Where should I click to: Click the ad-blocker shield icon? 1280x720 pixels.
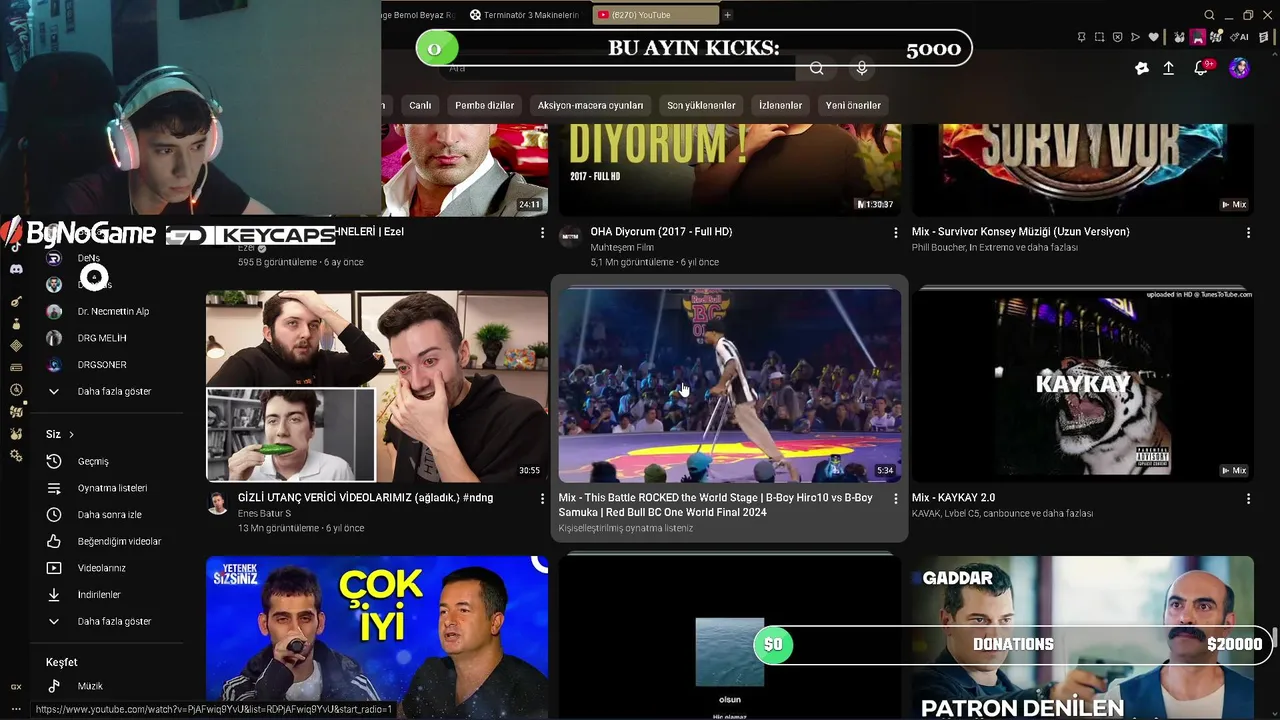tap(1117, 37)
